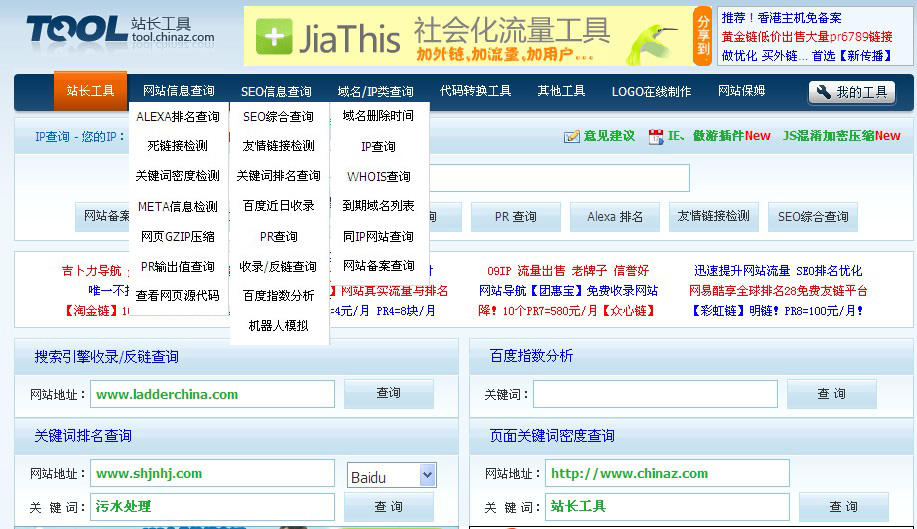Select 网页GZIP压缩 menu entry
This screenshot has height=529, width=917.
click(x=178, y=236)
